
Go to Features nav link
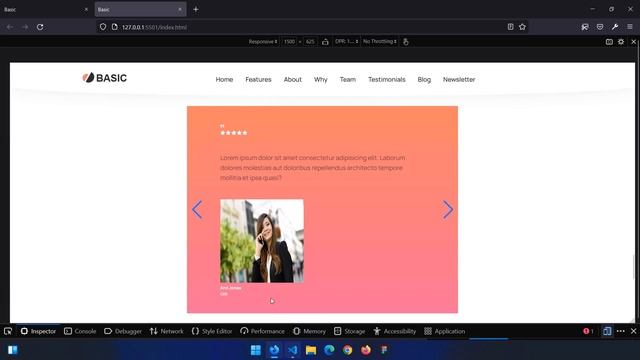pos(258,80)
